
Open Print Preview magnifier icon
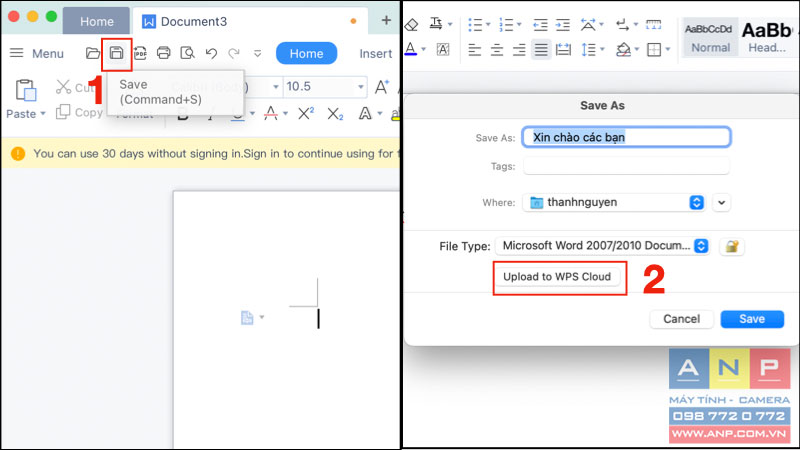(187, 53)
